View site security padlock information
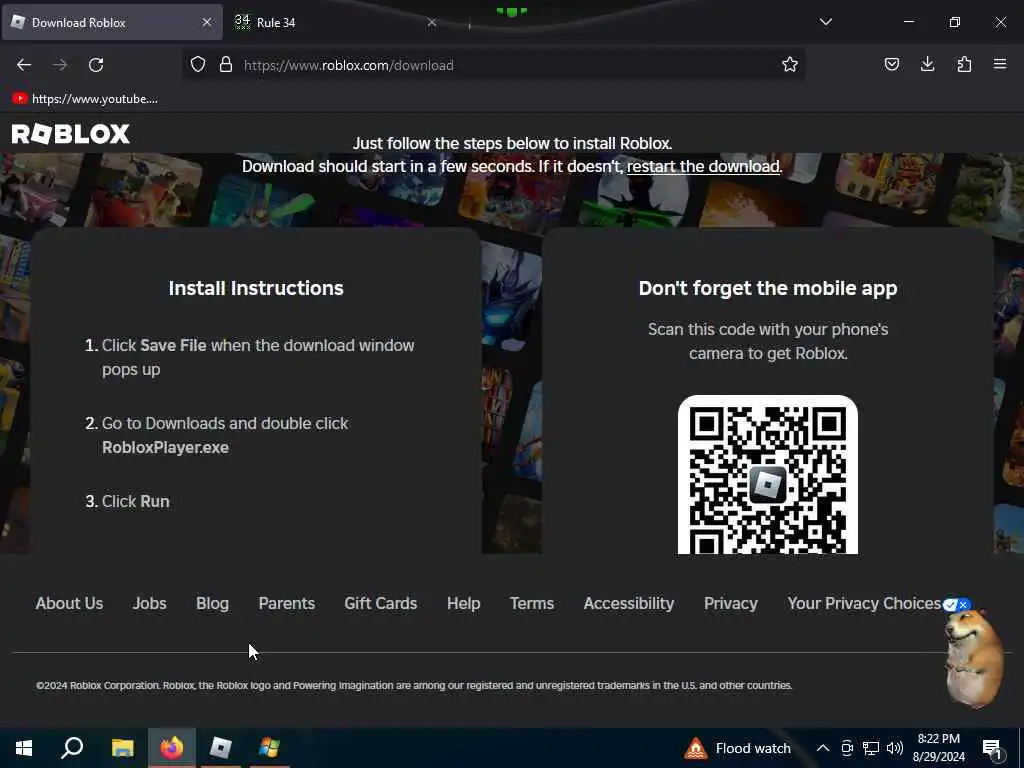The image size is (1024, 768). click(226, 65)
